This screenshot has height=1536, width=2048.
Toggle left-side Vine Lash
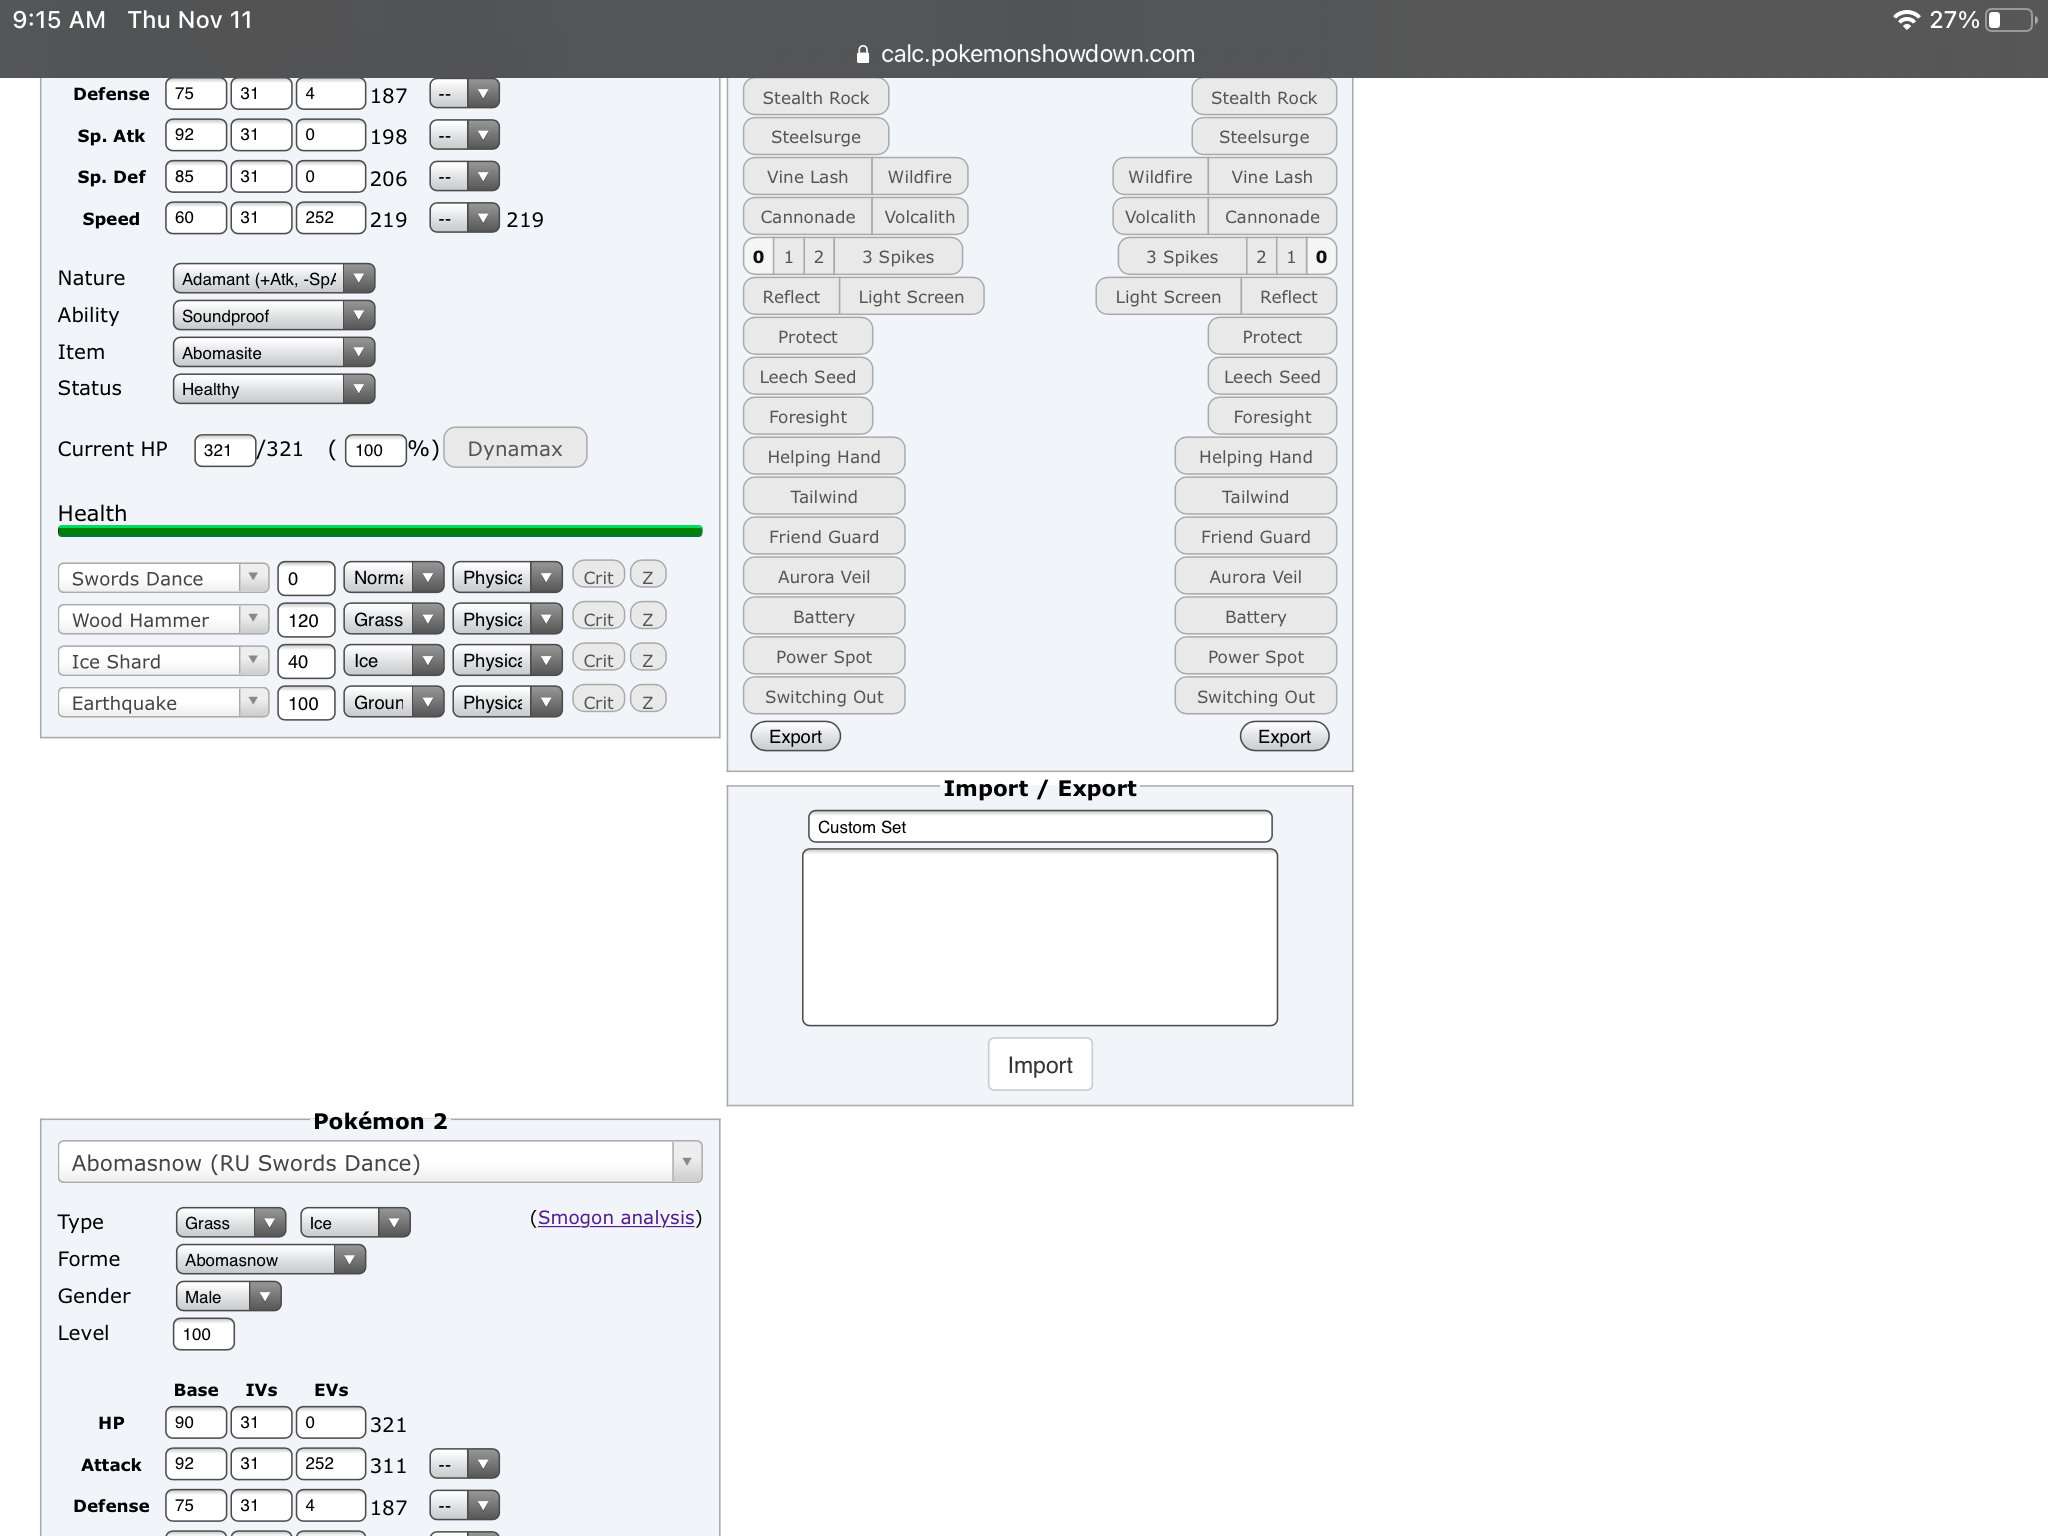click(x=807, y=176)
